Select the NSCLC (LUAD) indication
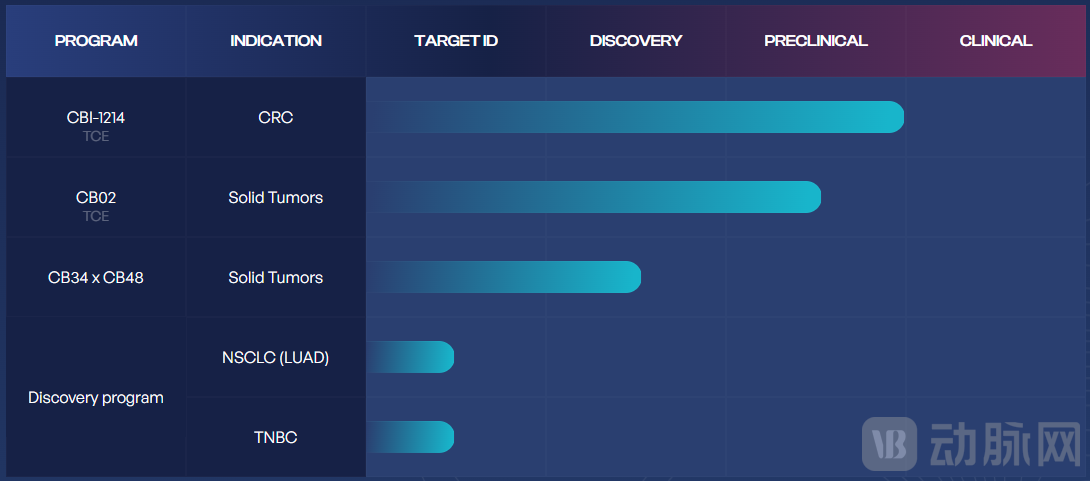Viewport: 1090px width, 481px height. pos(276,357)
